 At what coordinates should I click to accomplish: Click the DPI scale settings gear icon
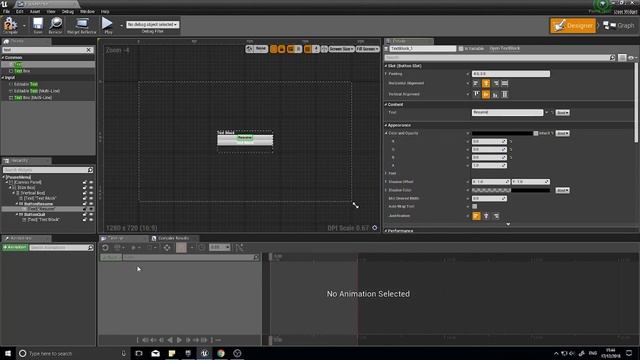[x=375, y=228]
